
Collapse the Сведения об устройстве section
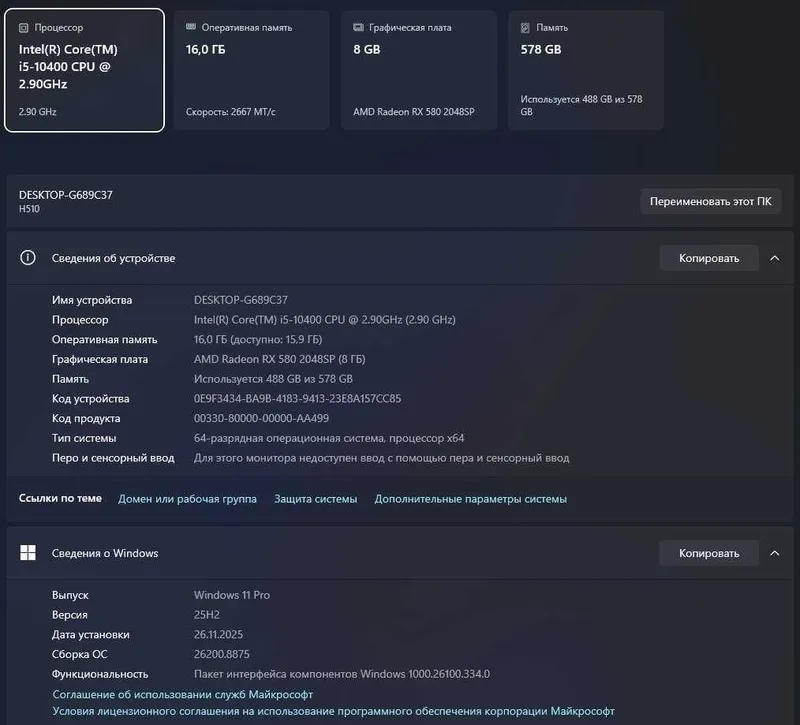coord(774,258)
